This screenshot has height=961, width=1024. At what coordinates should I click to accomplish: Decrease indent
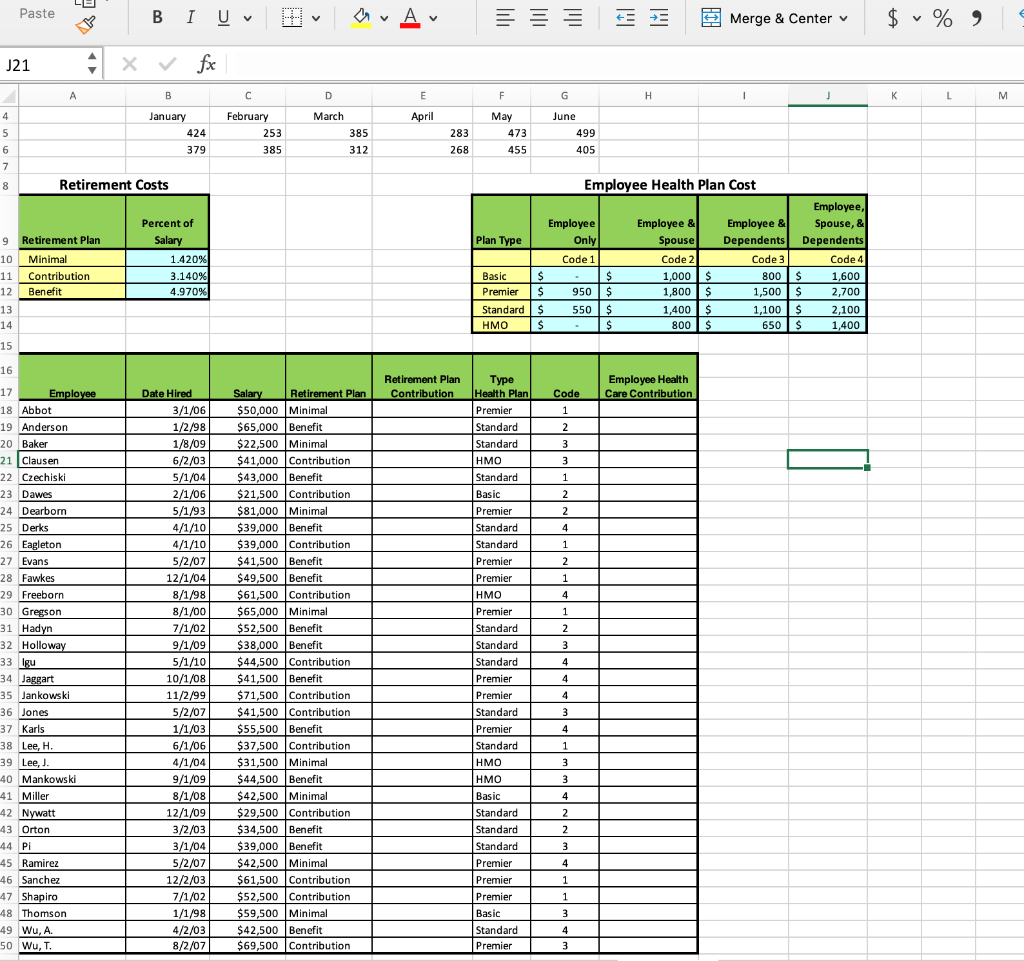(x=626, y=18)
